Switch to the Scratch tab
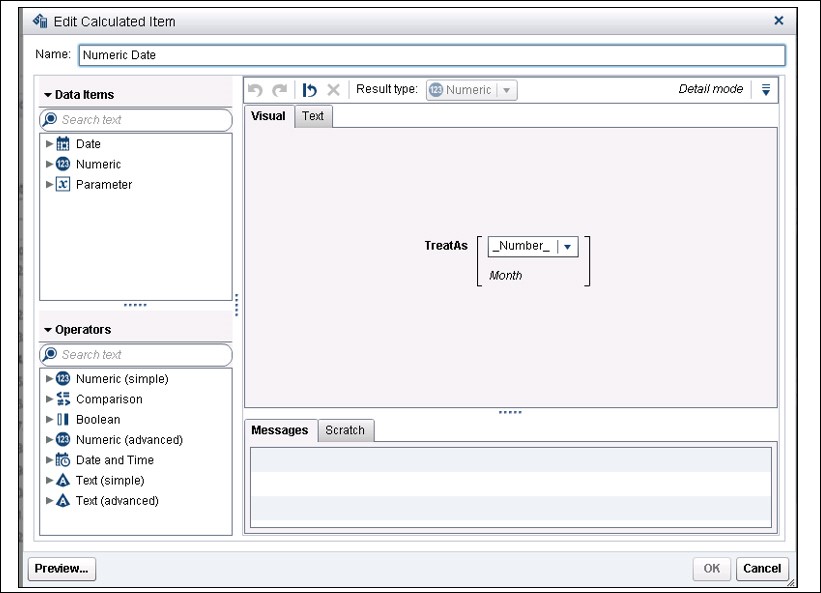Screen dimensions: 821x593 345,430
